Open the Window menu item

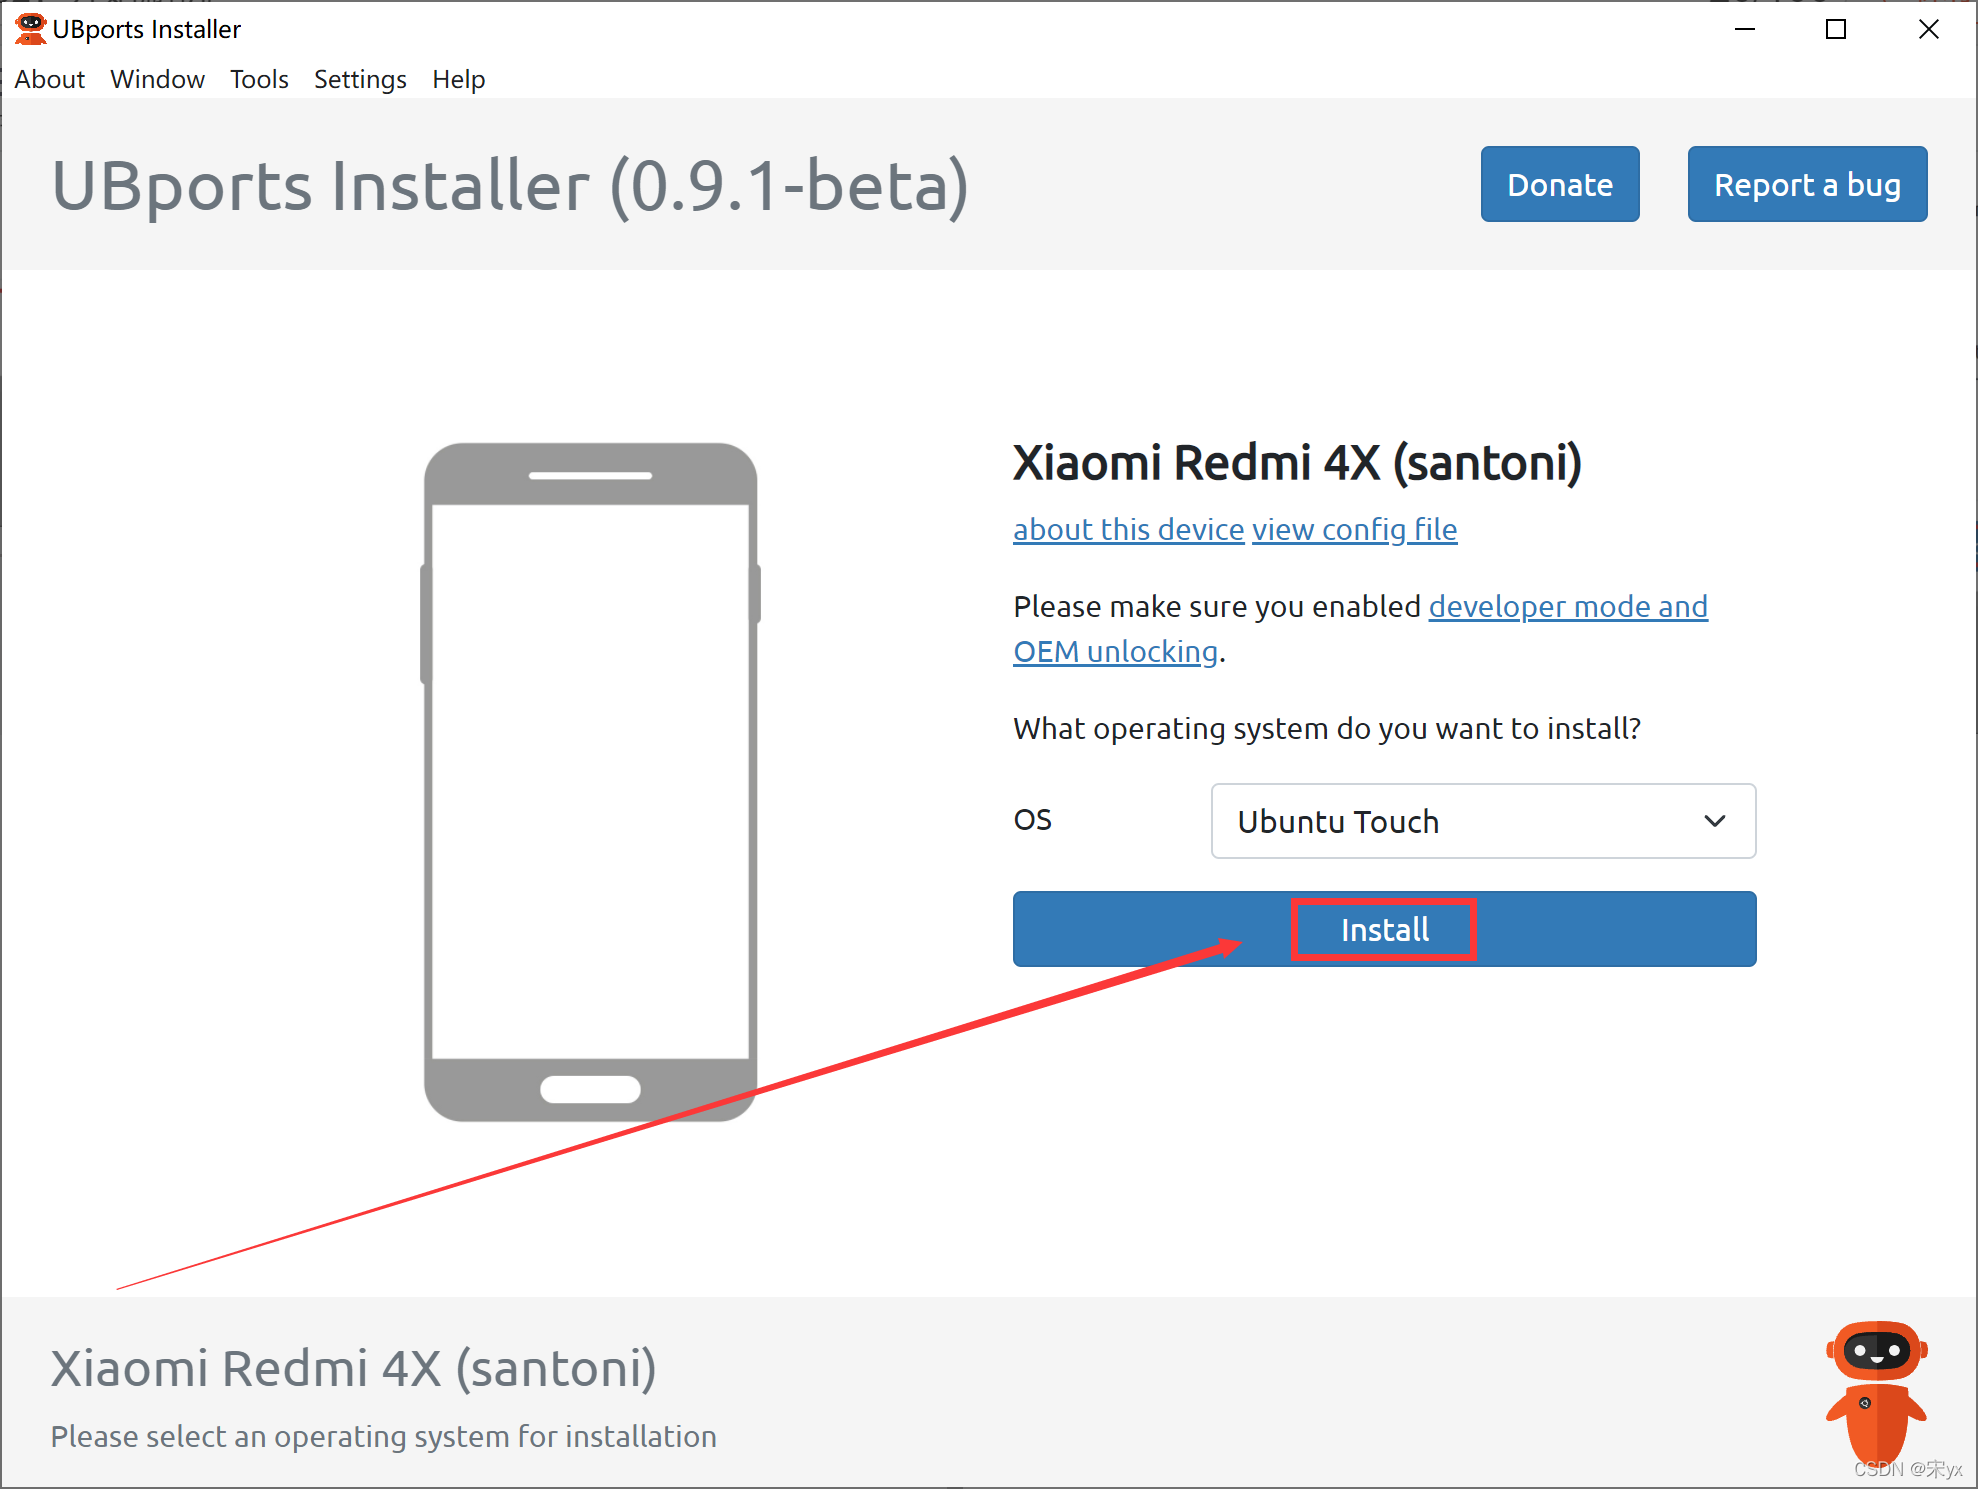click(x=156, y=77)
